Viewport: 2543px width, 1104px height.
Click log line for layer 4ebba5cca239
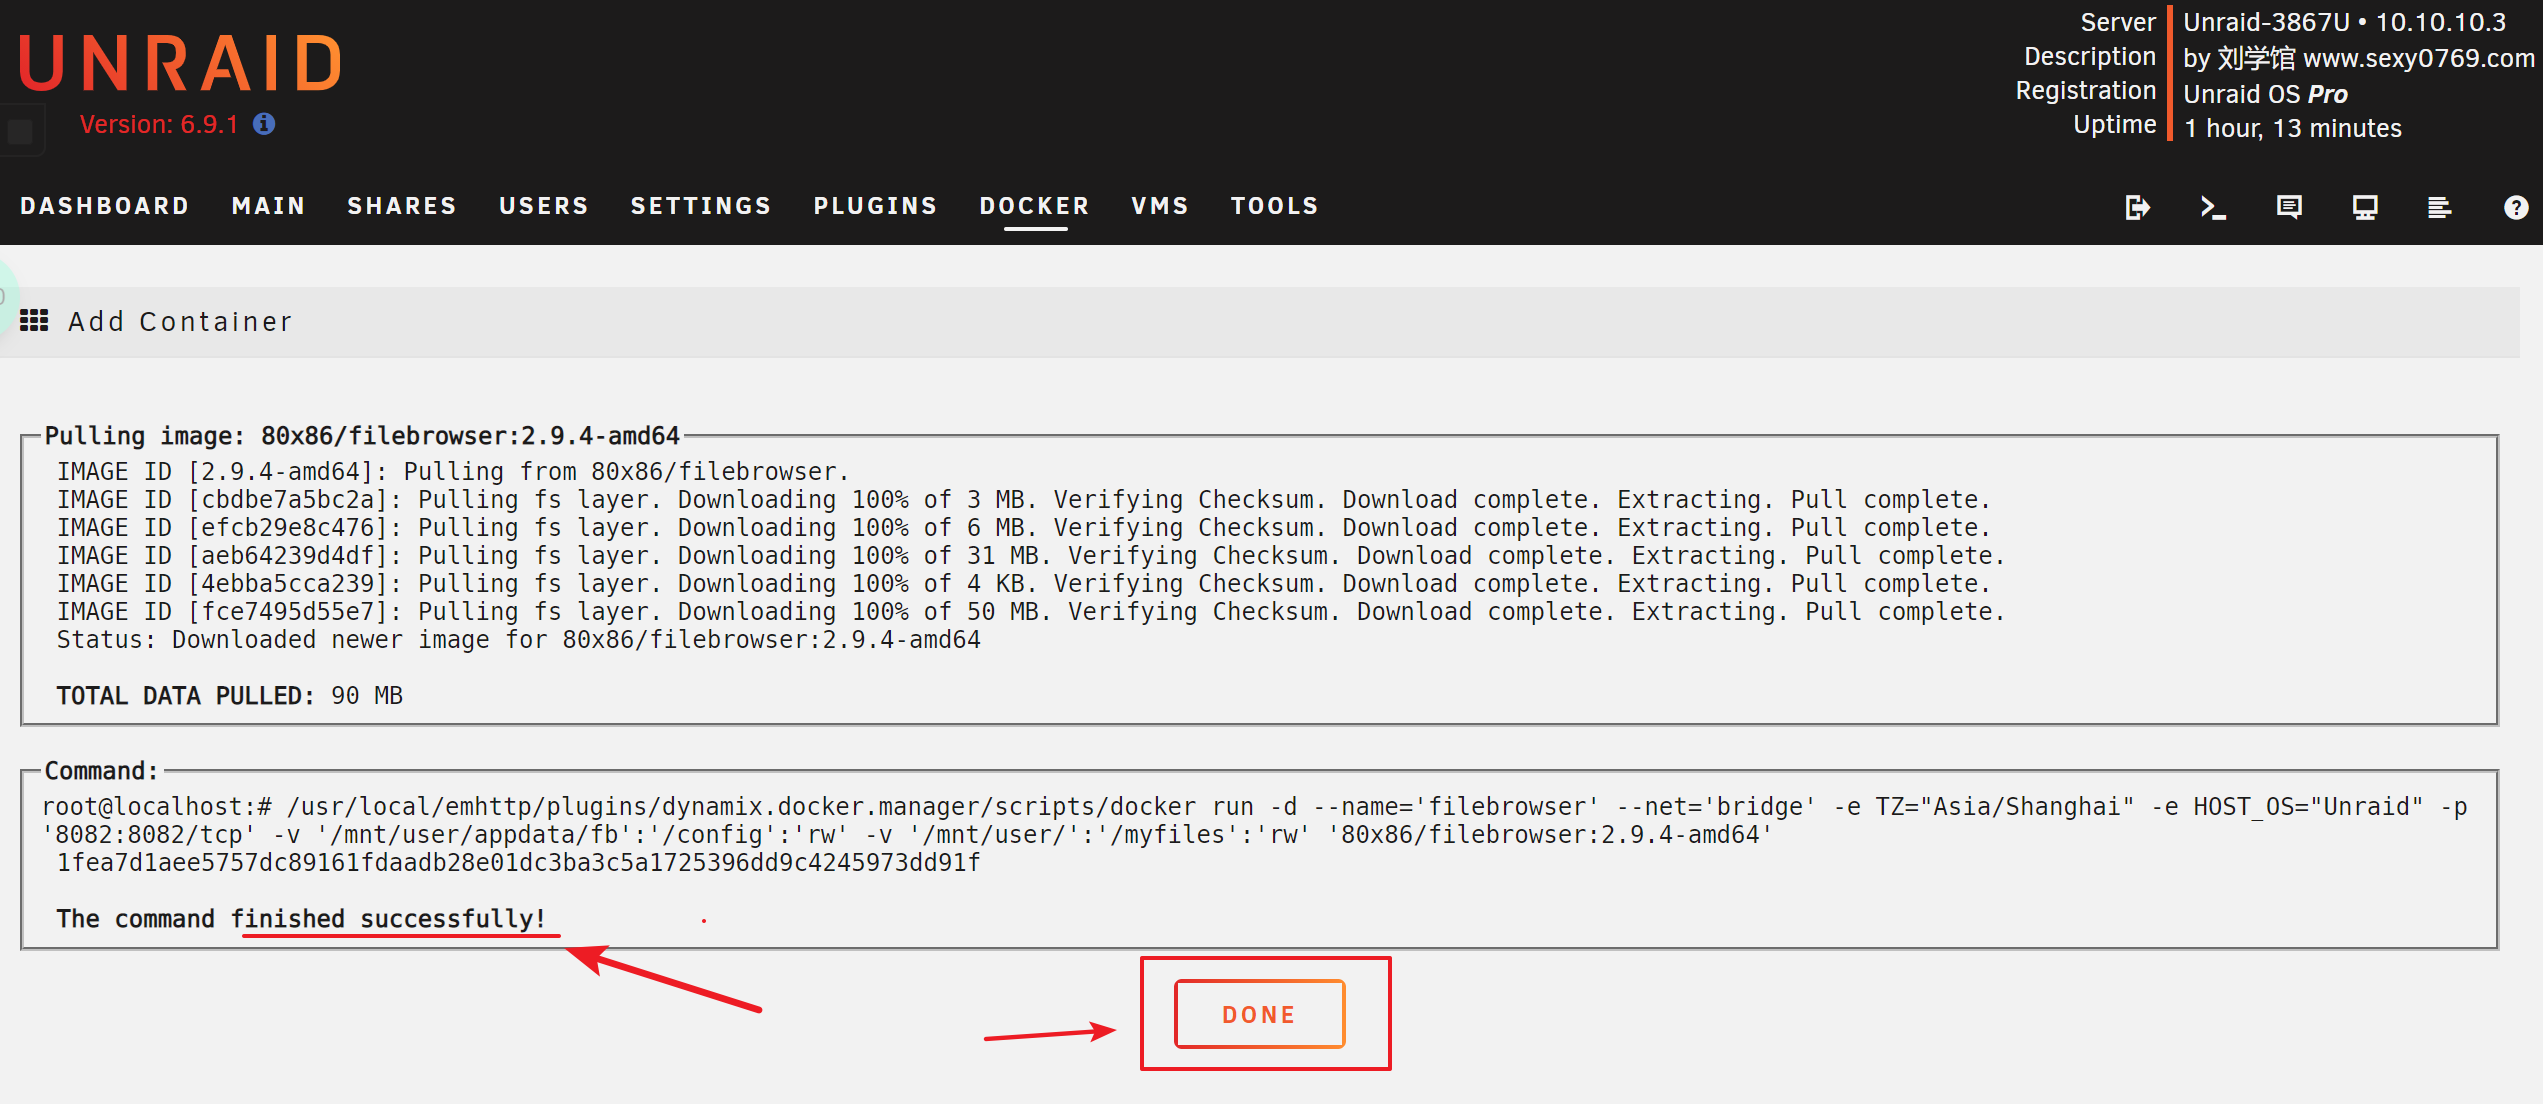click(x=1023, y=583)
